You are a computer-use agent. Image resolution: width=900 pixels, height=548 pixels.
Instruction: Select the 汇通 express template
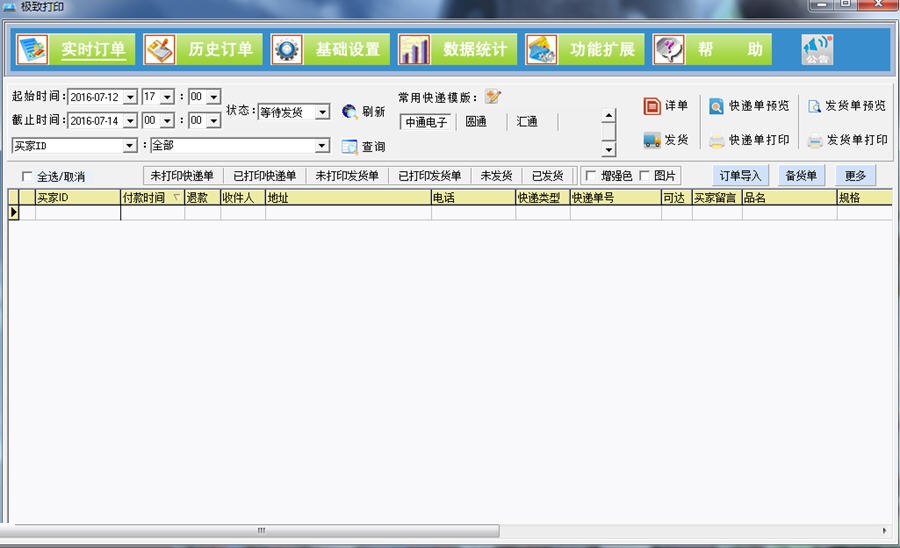[x=526, y=122]
